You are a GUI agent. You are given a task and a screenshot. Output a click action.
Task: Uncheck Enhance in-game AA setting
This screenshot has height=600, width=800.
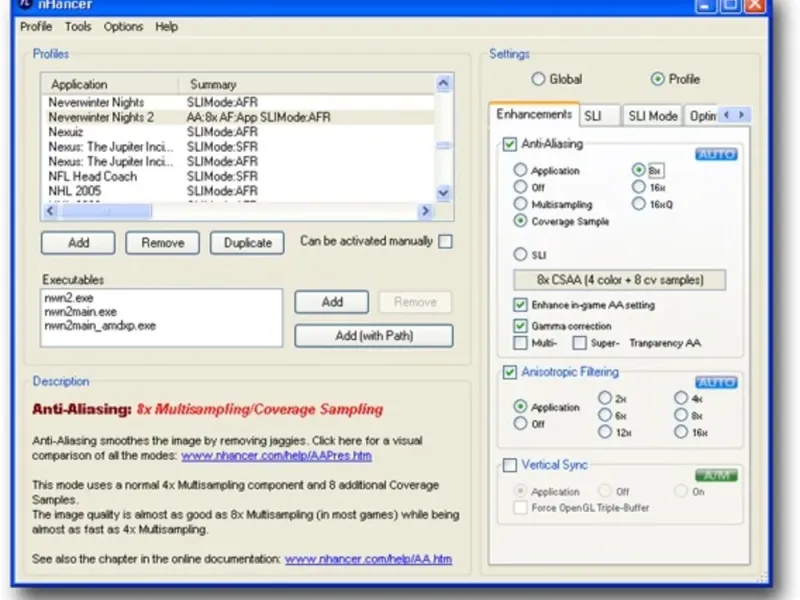[x=520, y=305]
